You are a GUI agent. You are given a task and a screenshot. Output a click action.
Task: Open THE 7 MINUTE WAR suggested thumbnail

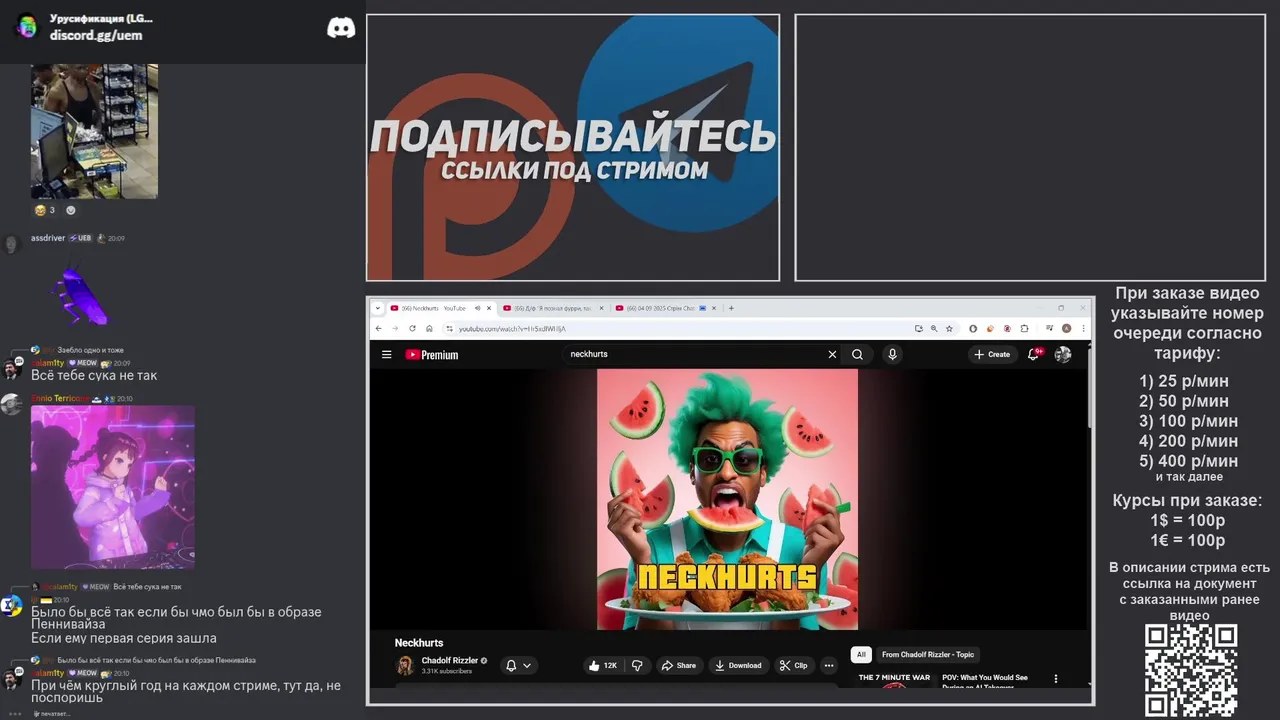894,680
